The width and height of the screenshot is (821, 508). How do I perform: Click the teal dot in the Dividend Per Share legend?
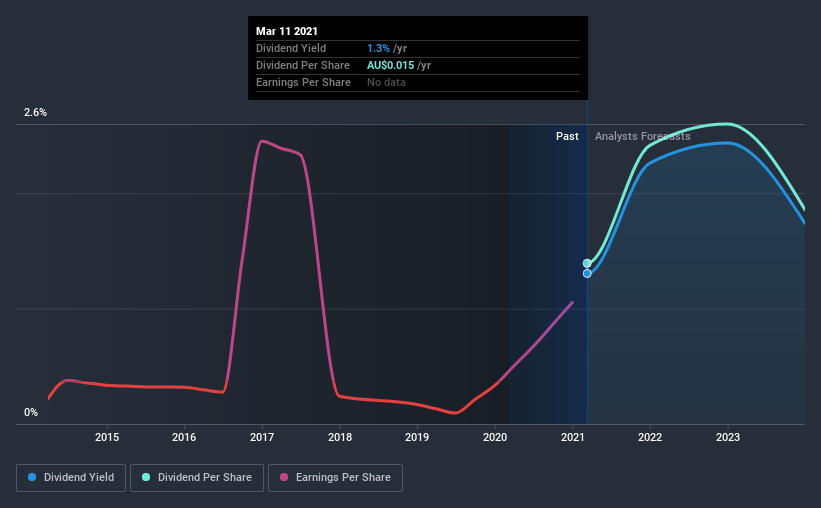tap(146, 477)
